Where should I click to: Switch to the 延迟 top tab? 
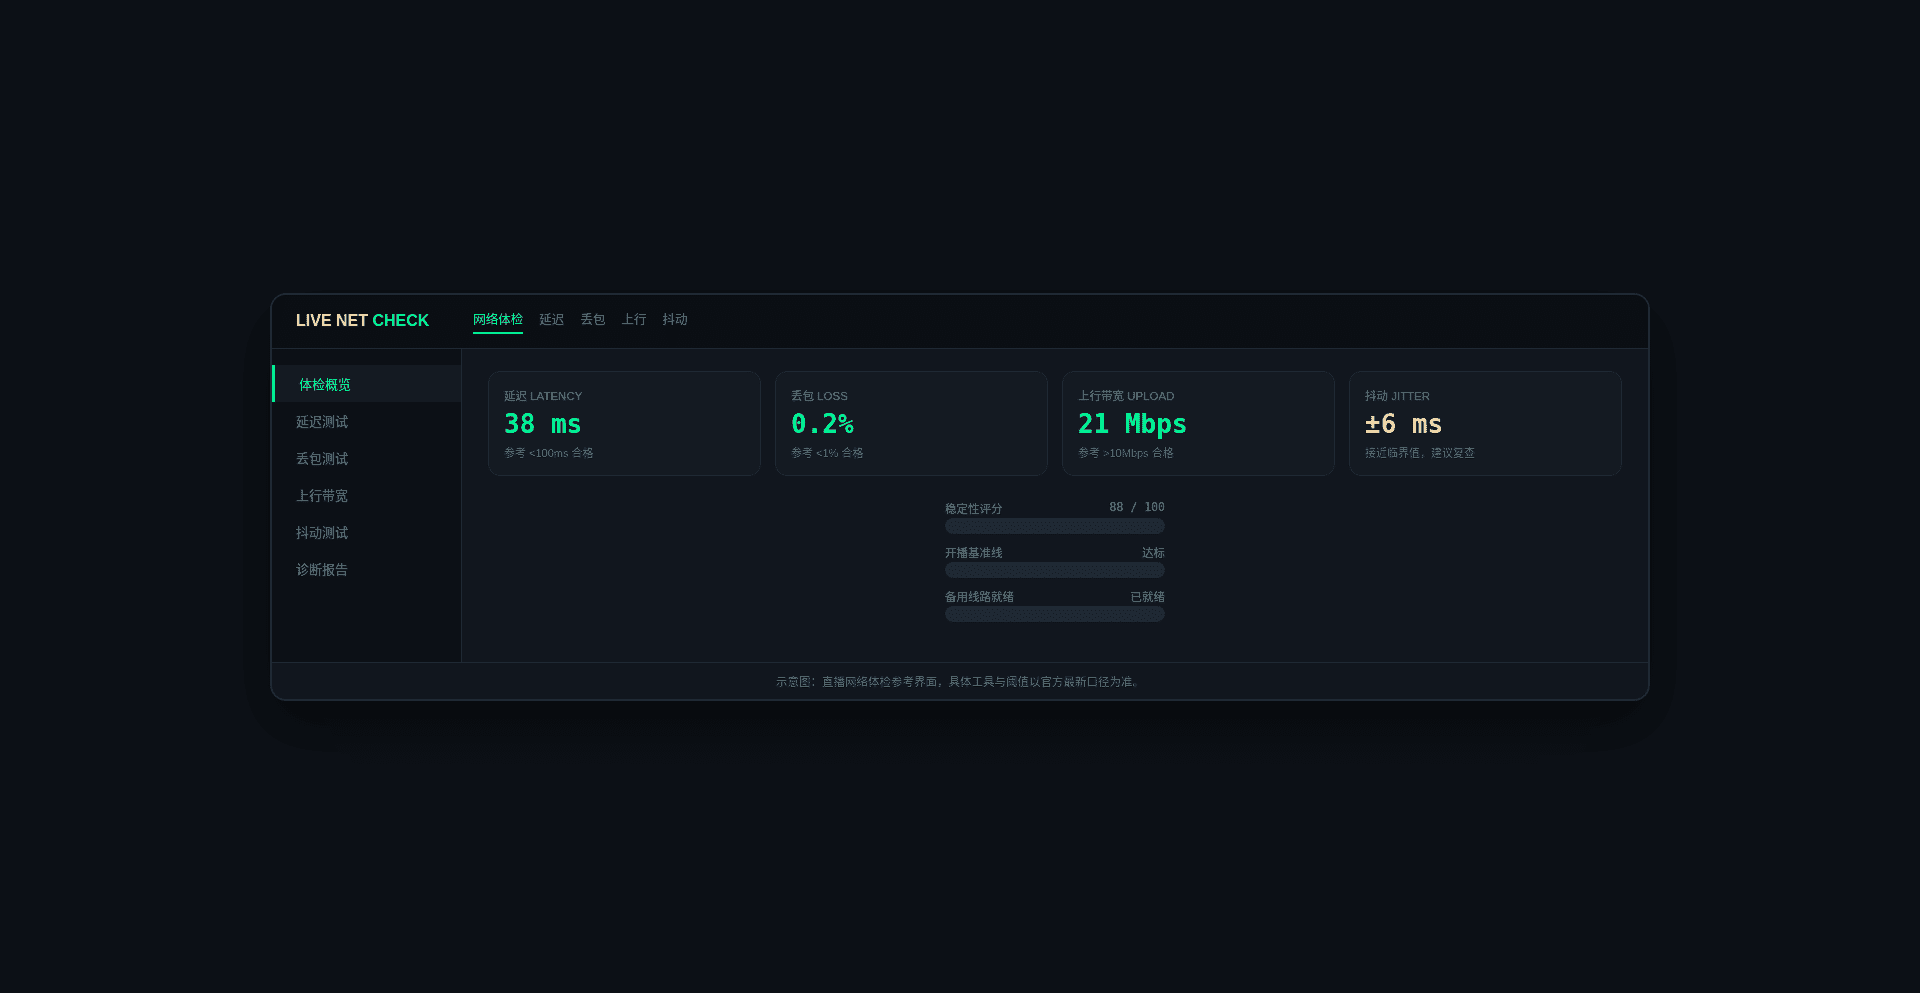(551, 320)
